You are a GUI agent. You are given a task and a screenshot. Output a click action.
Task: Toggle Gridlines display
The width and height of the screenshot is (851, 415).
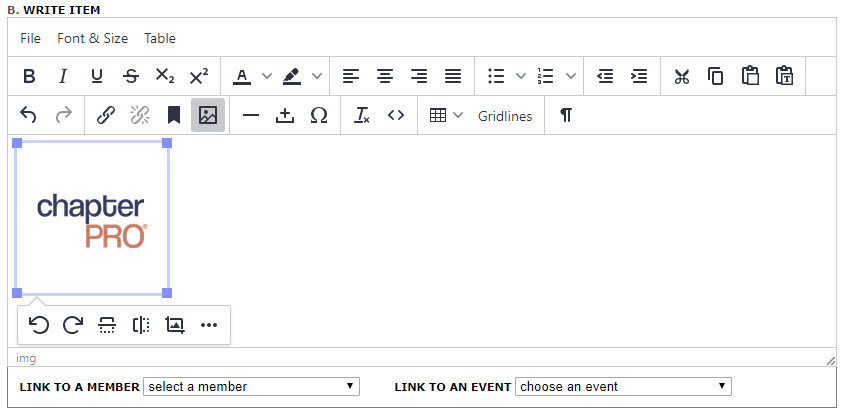point(505,116)
